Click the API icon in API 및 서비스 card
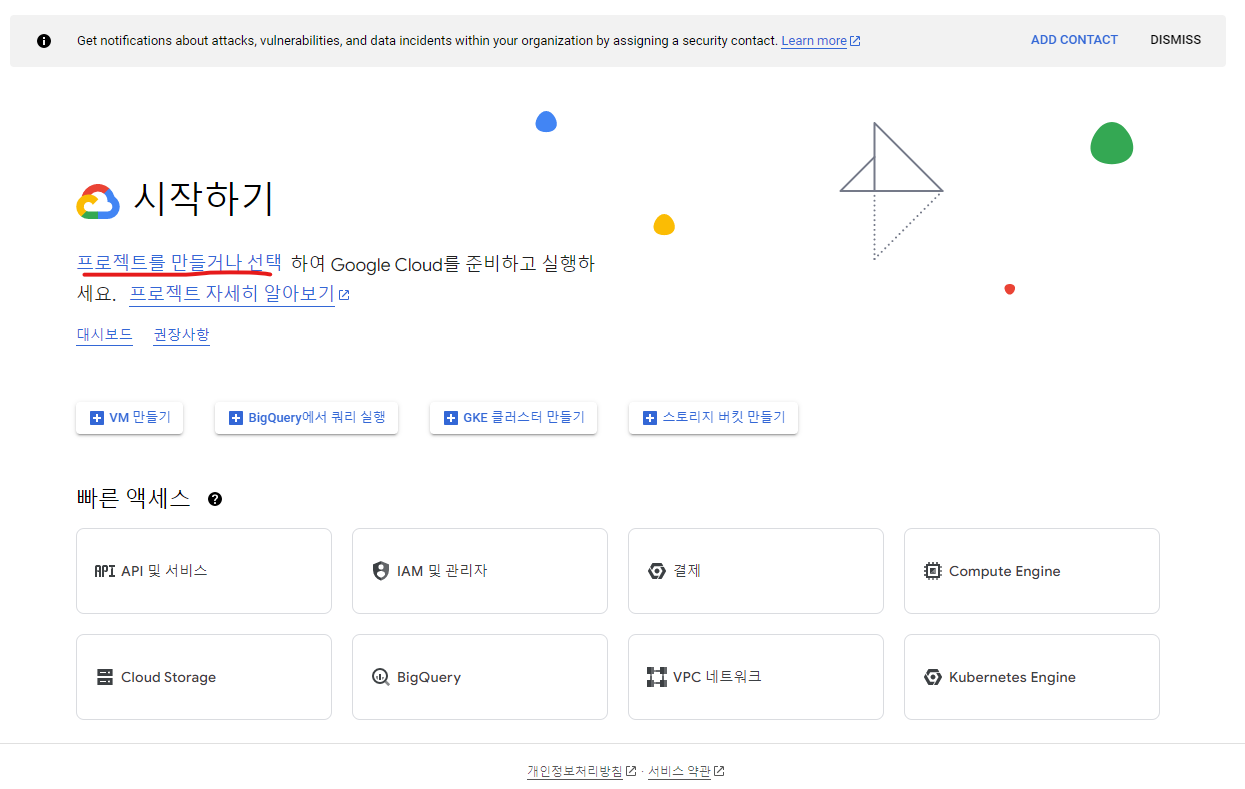This screenshot has height=789, width=1245. click(104, 571)
